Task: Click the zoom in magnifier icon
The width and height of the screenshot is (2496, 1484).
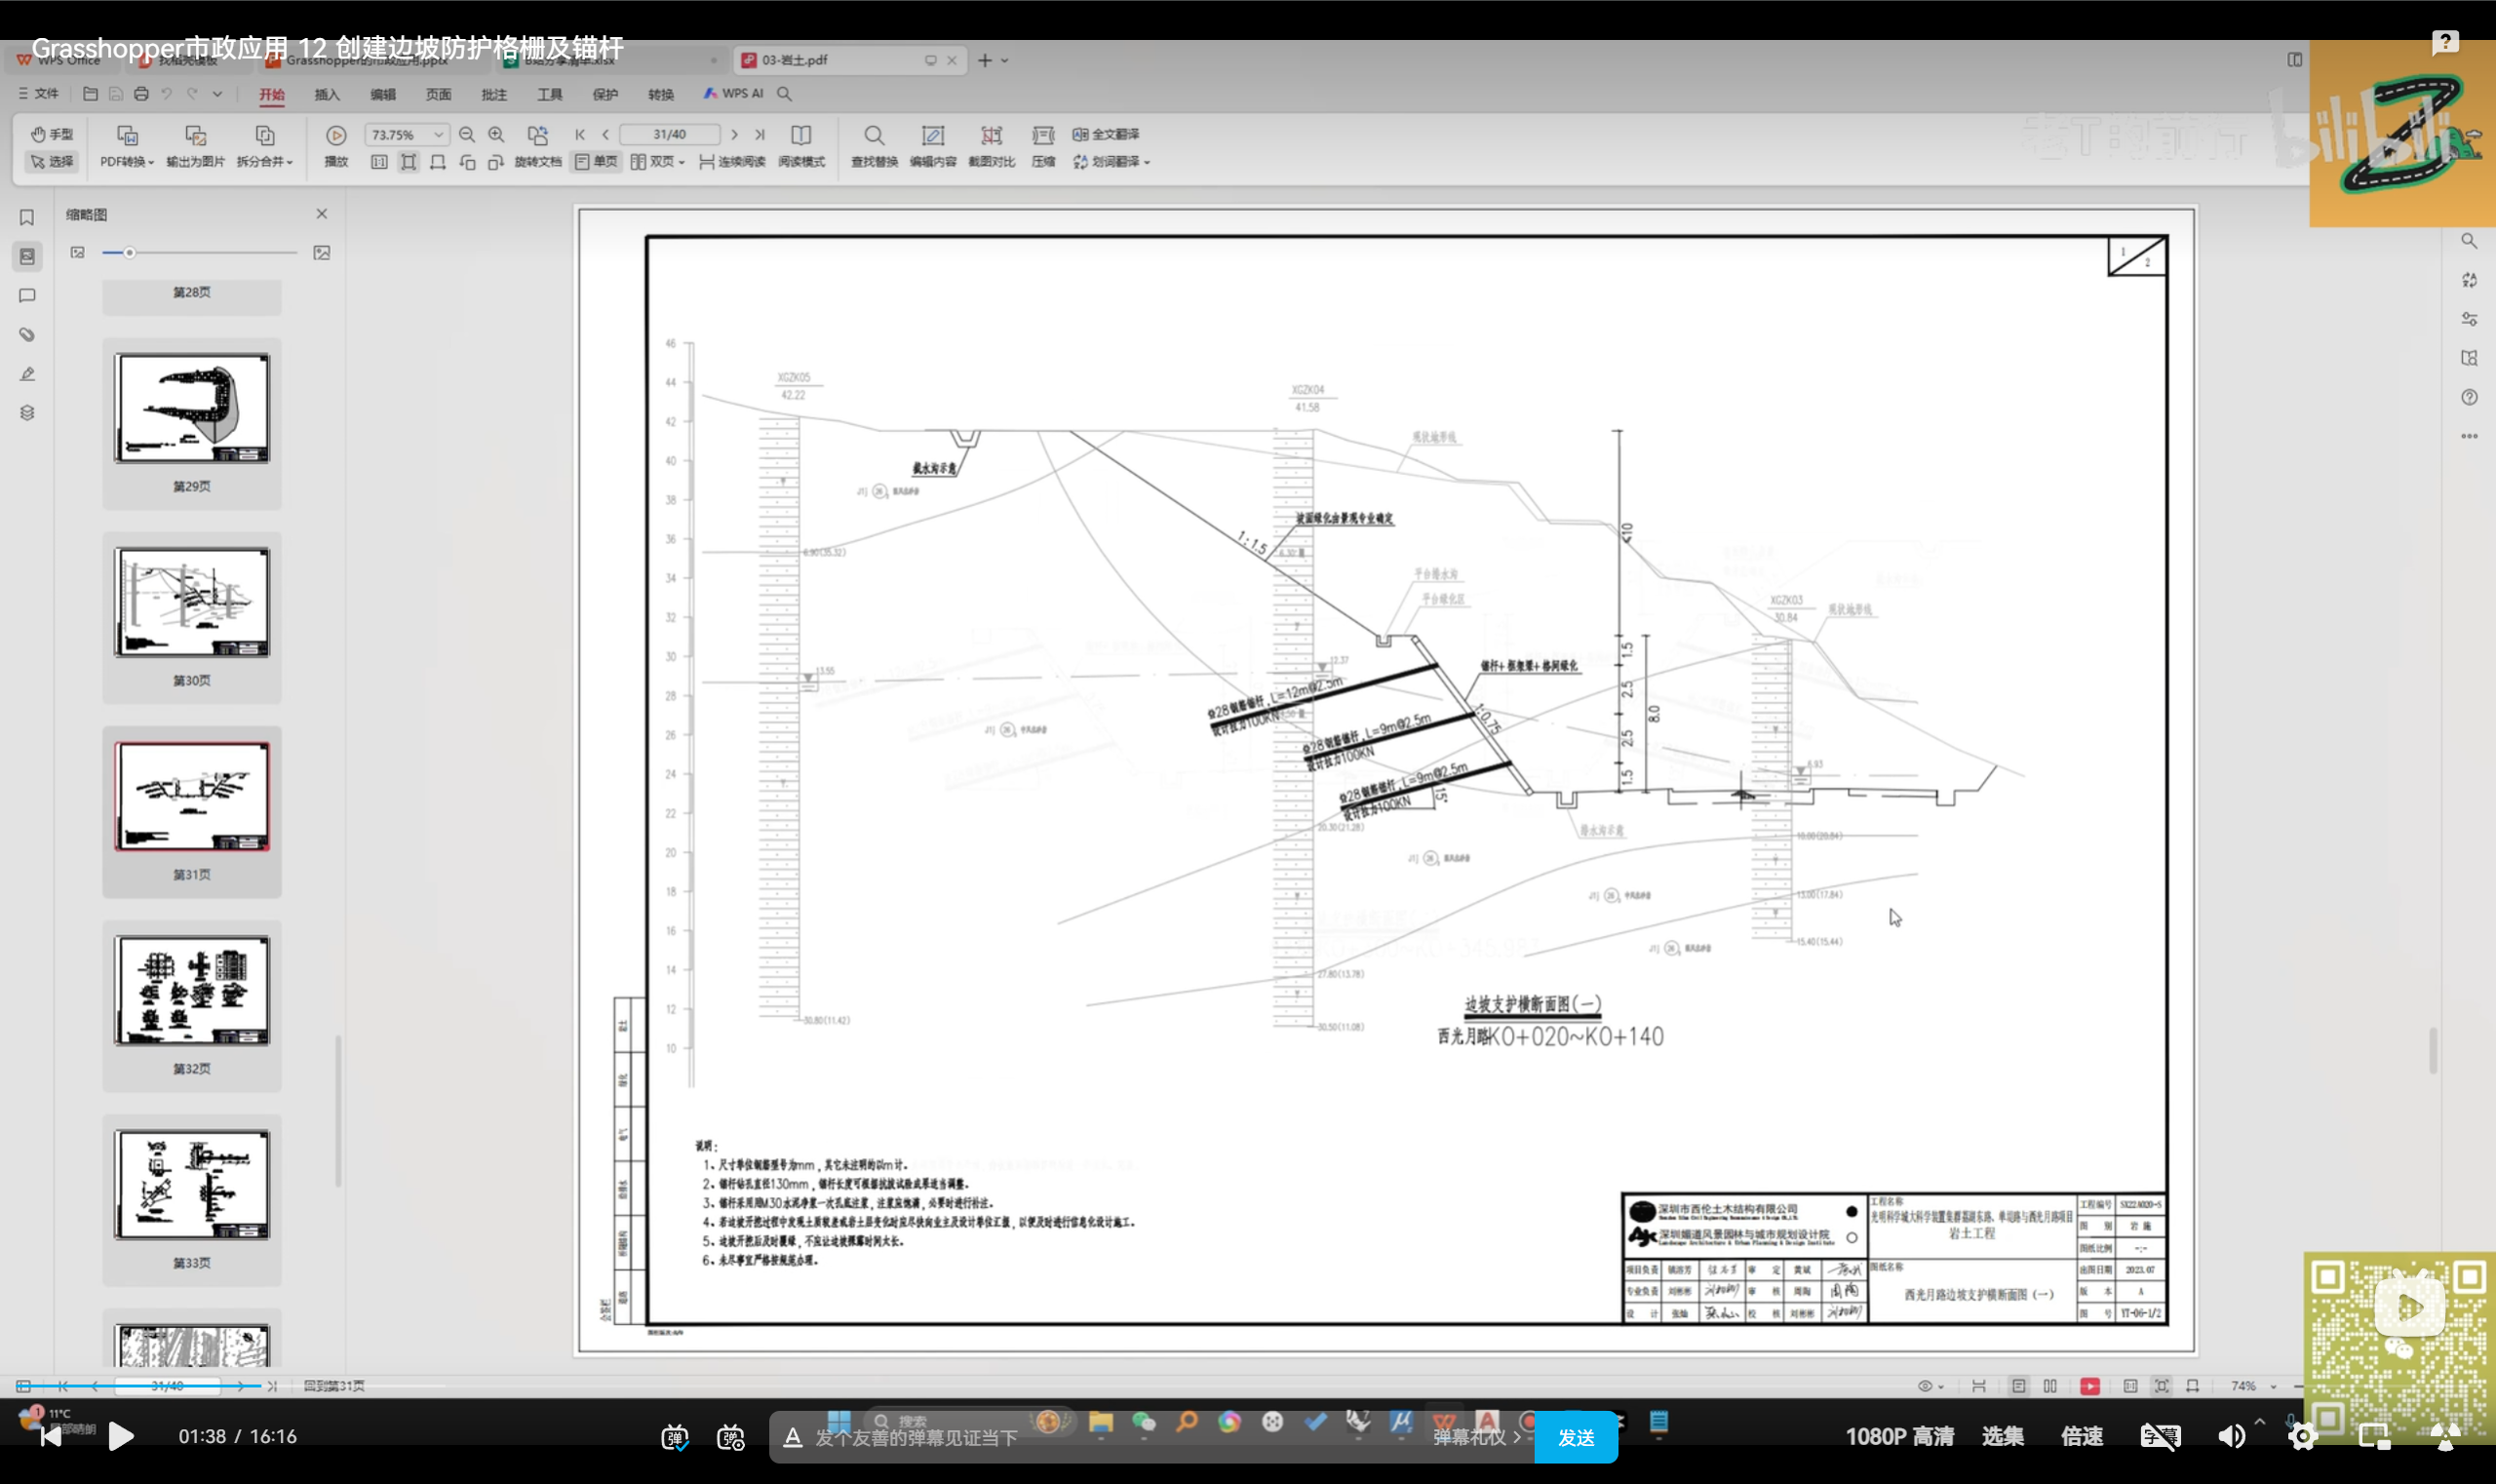Action: (x=496, y=135)
